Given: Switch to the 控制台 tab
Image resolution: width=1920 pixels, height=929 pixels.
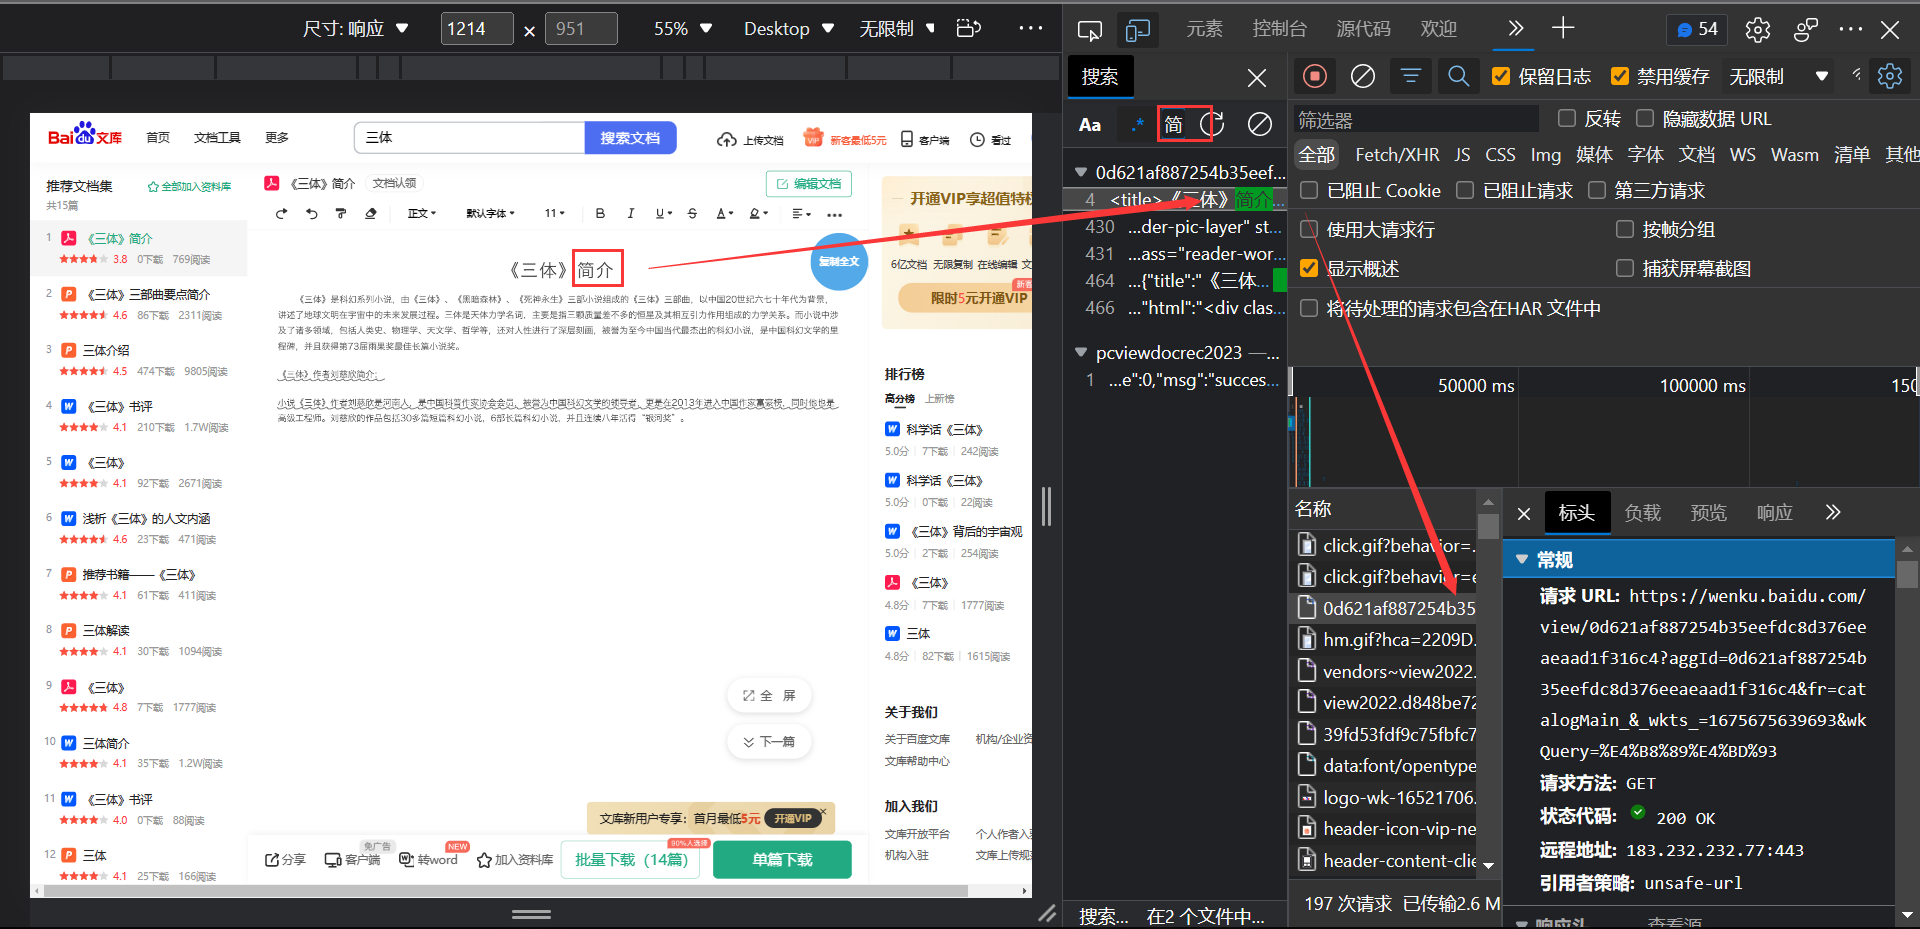Looking at the screenshot, I should point(1279,28).
